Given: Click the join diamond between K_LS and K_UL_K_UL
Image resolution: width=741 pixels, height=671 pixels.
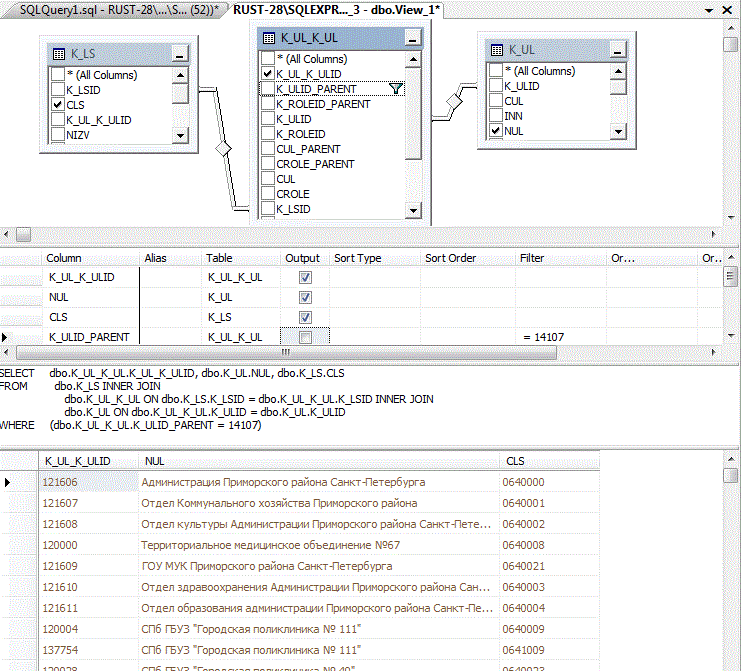Looking at the screenshot, I should coord(223,149).
